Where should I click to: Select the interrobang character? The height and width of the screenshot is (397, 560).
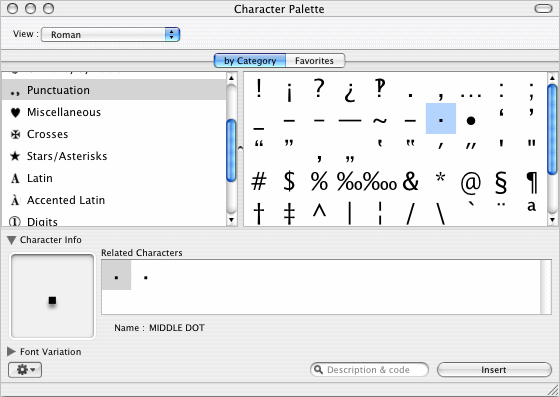coord(380,89)
